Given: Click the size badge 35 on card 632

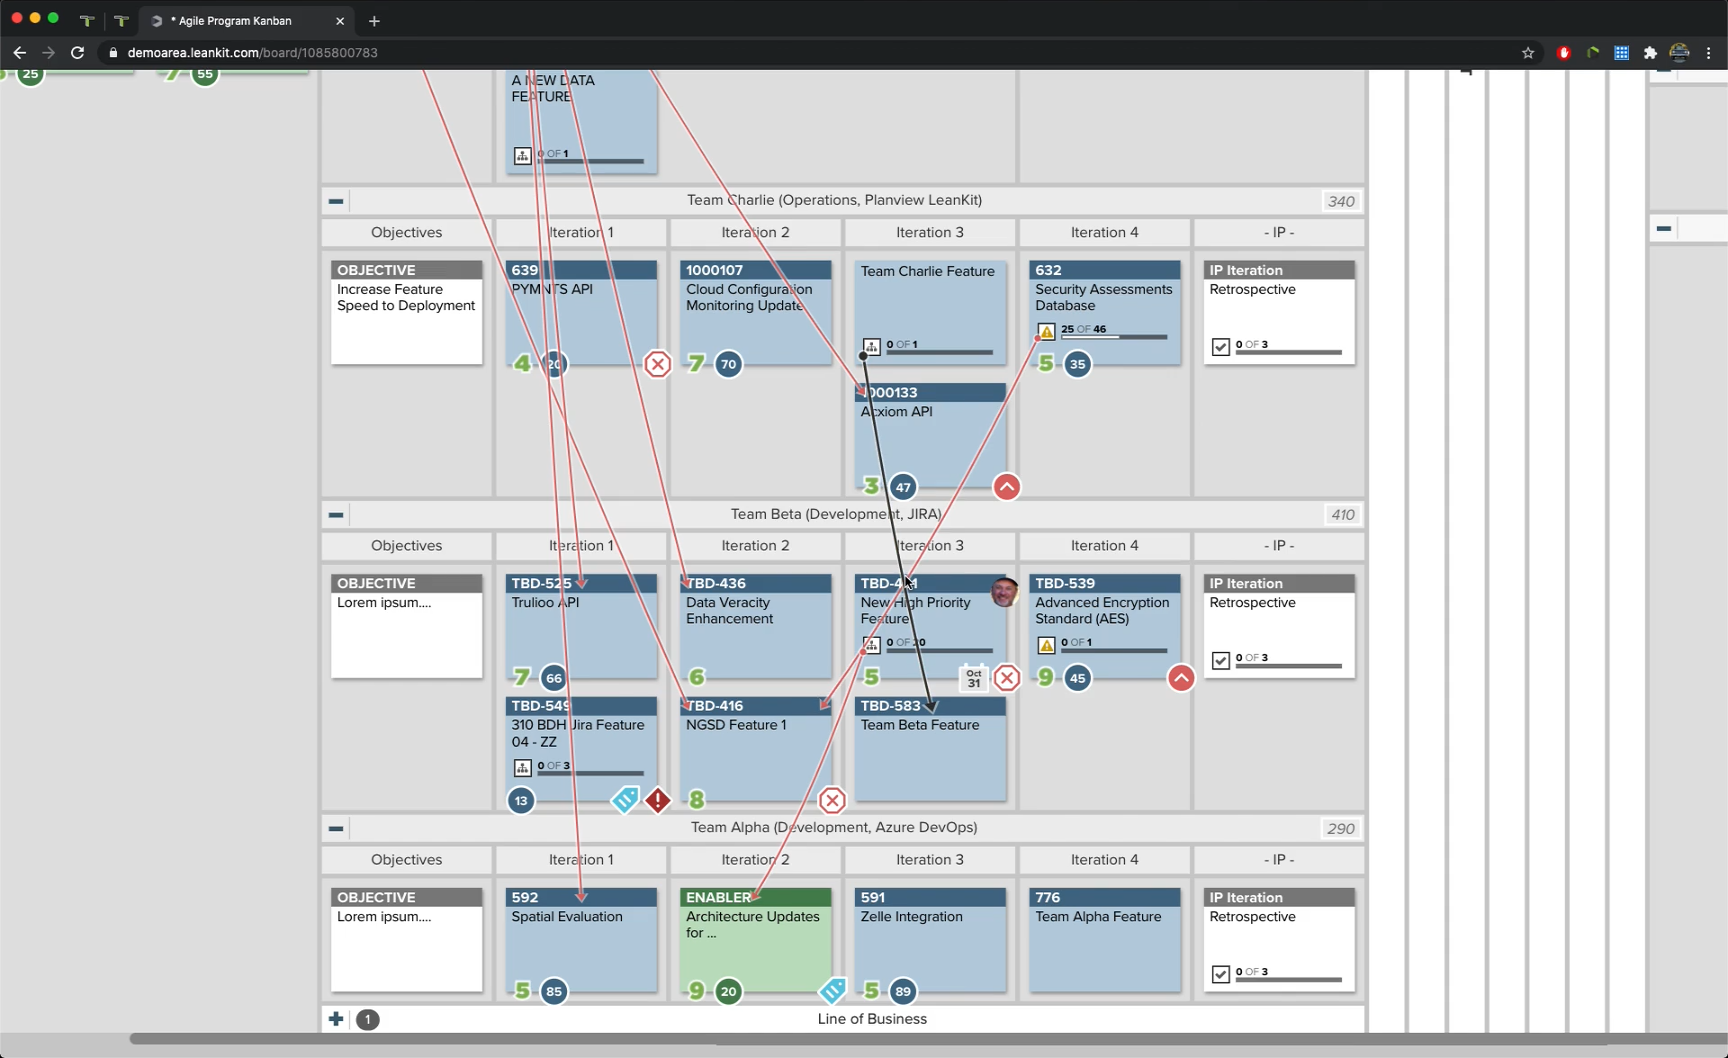Looking at the screenshot, I should point(1077,364).
